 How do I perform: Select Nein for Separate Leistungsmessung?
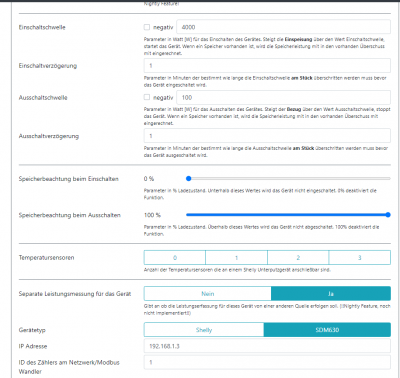[208, 294]
